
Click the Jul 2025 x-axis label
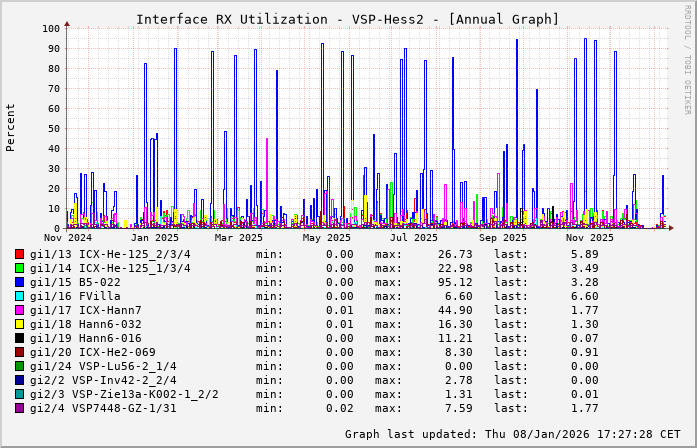(414, 238)
